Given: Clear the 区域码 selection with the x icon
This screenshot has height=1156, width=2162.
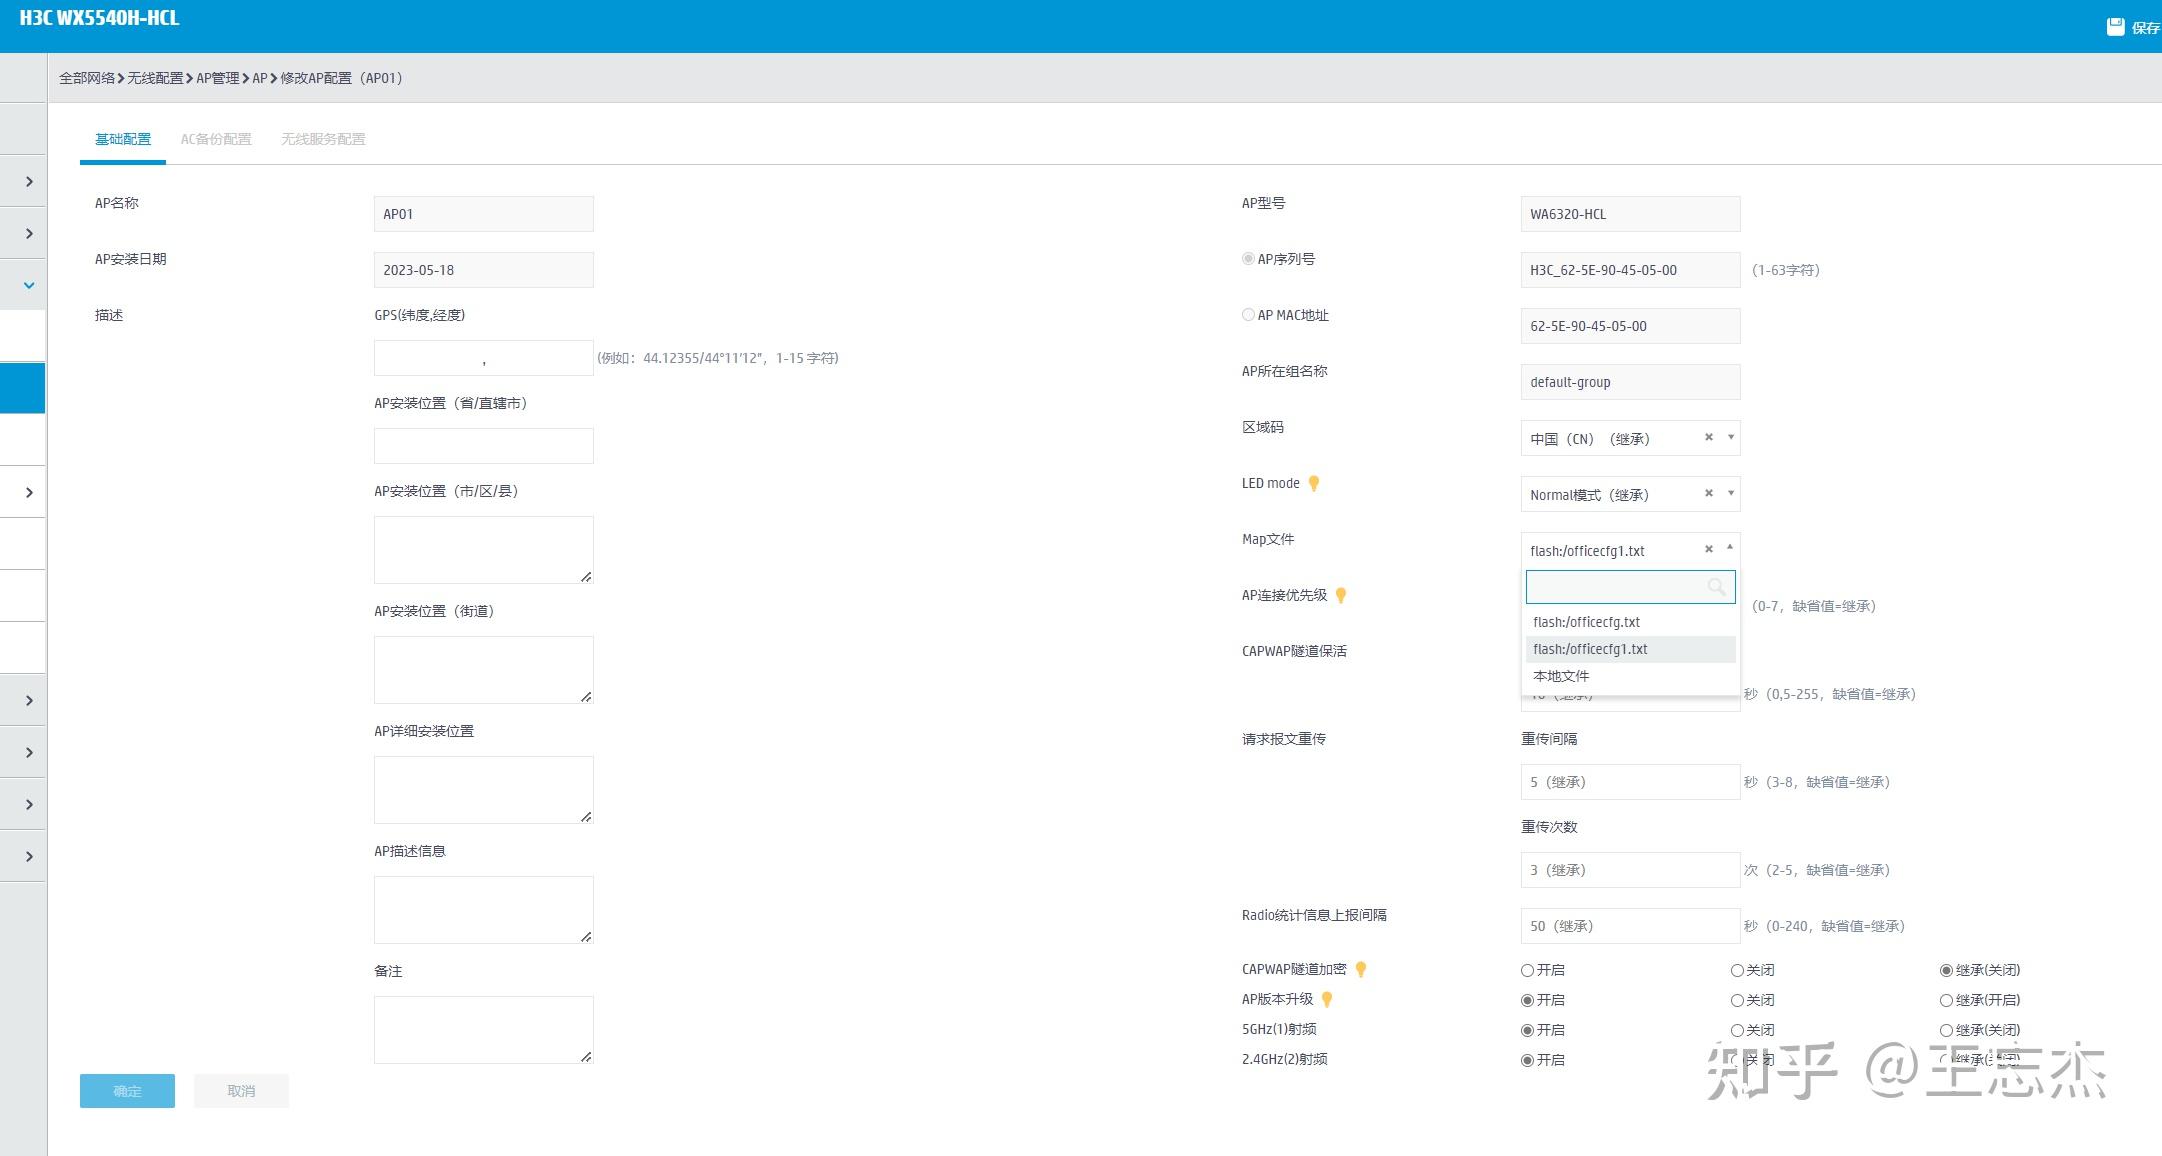Looking at the screenshot, I should coord(1709,438).
